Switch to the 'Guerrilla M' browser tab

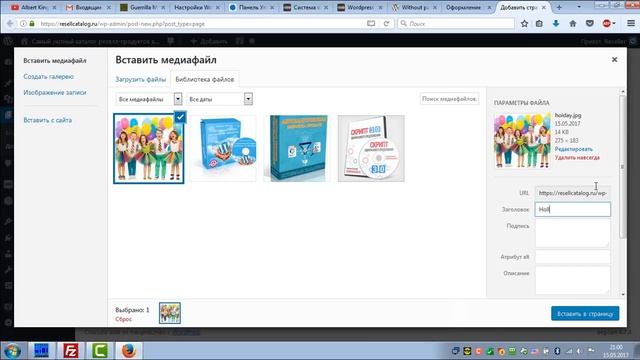pyautogui.click(x=143, y=7)
